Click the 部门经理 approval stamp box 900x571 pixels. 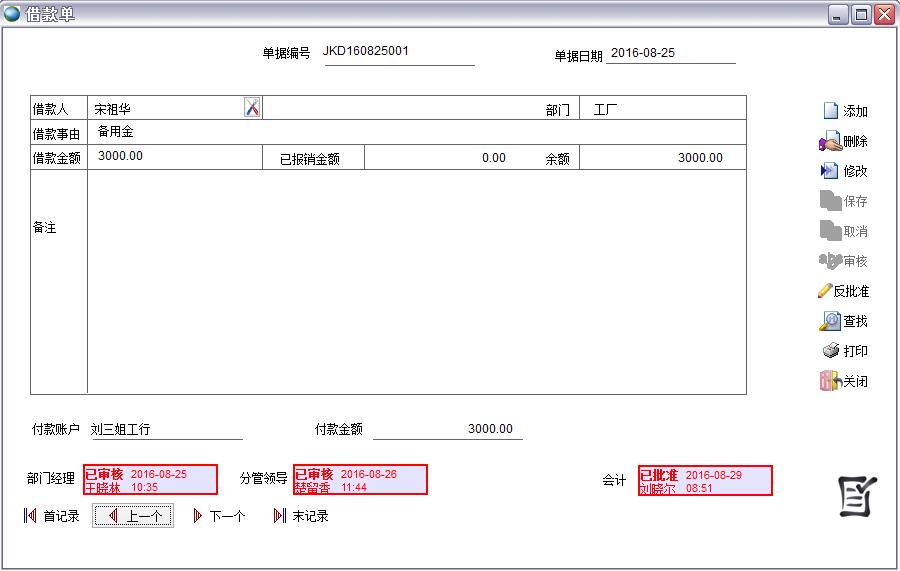click(x=150, y=480)
